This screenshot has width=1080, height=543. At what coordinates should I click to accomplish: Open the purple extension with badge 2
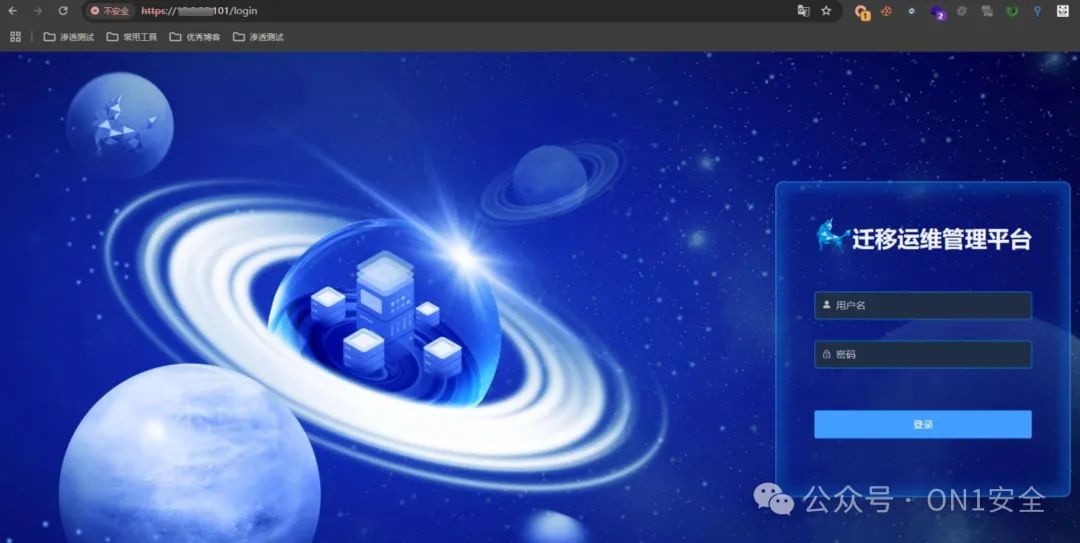937,12
